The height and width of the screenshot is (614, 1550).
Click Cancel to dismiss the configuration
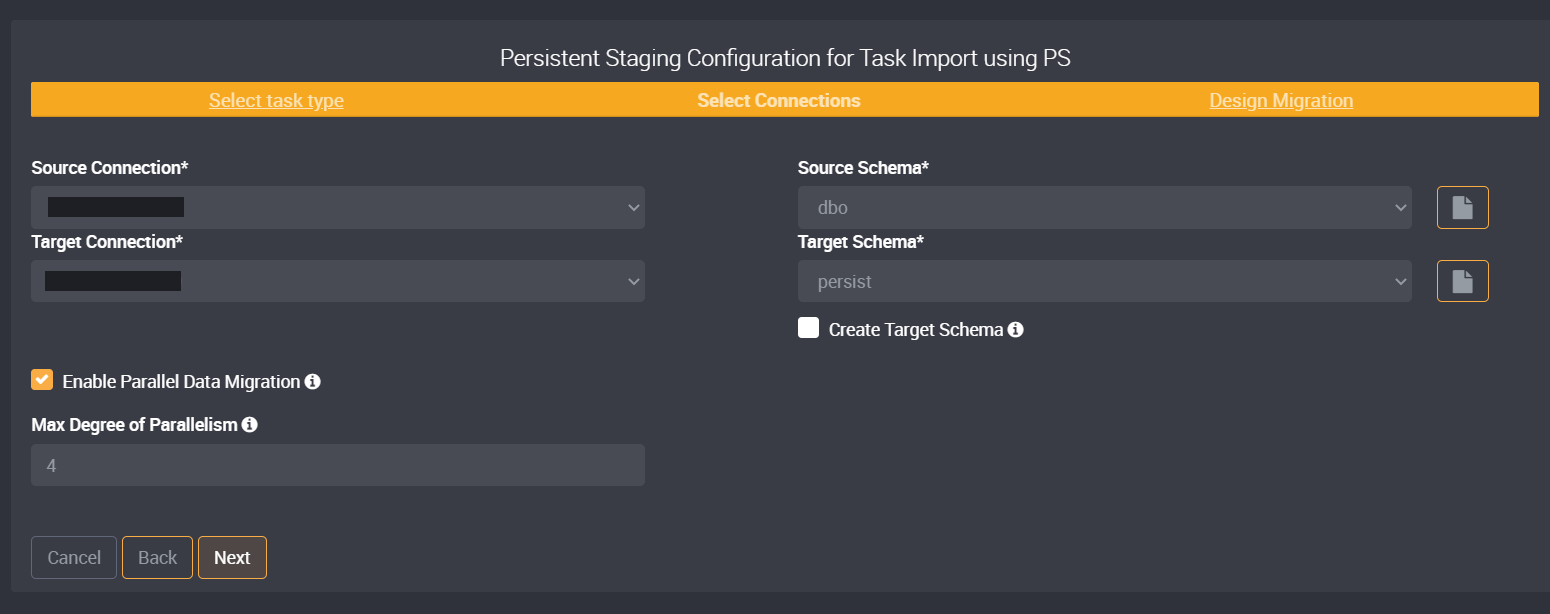[x=73, y=557]
